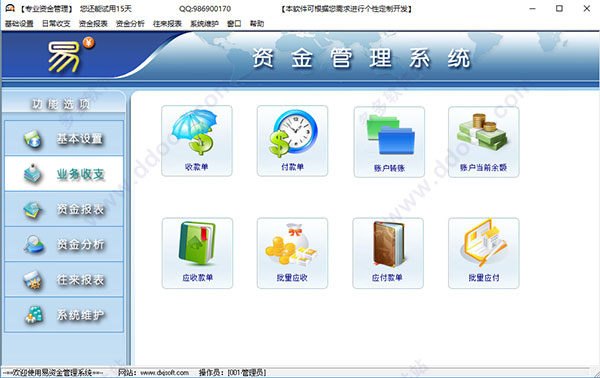This screenshot has width=600, height=378.
Task: Click the 应付款单 label text
Action: coord(387,278)
